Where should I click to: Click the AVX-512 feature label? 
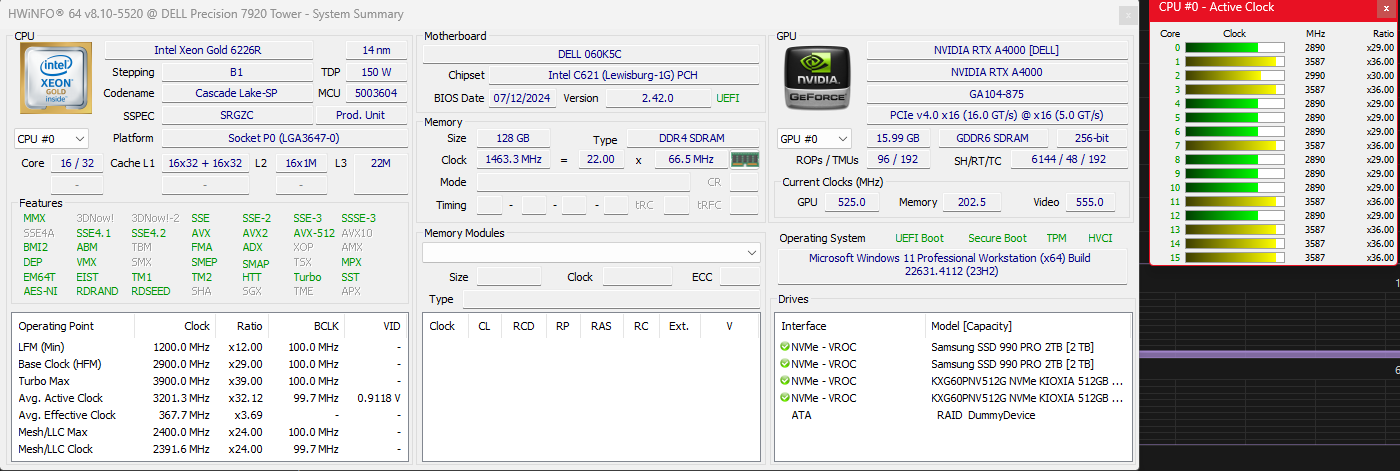(x=314, y=233)
